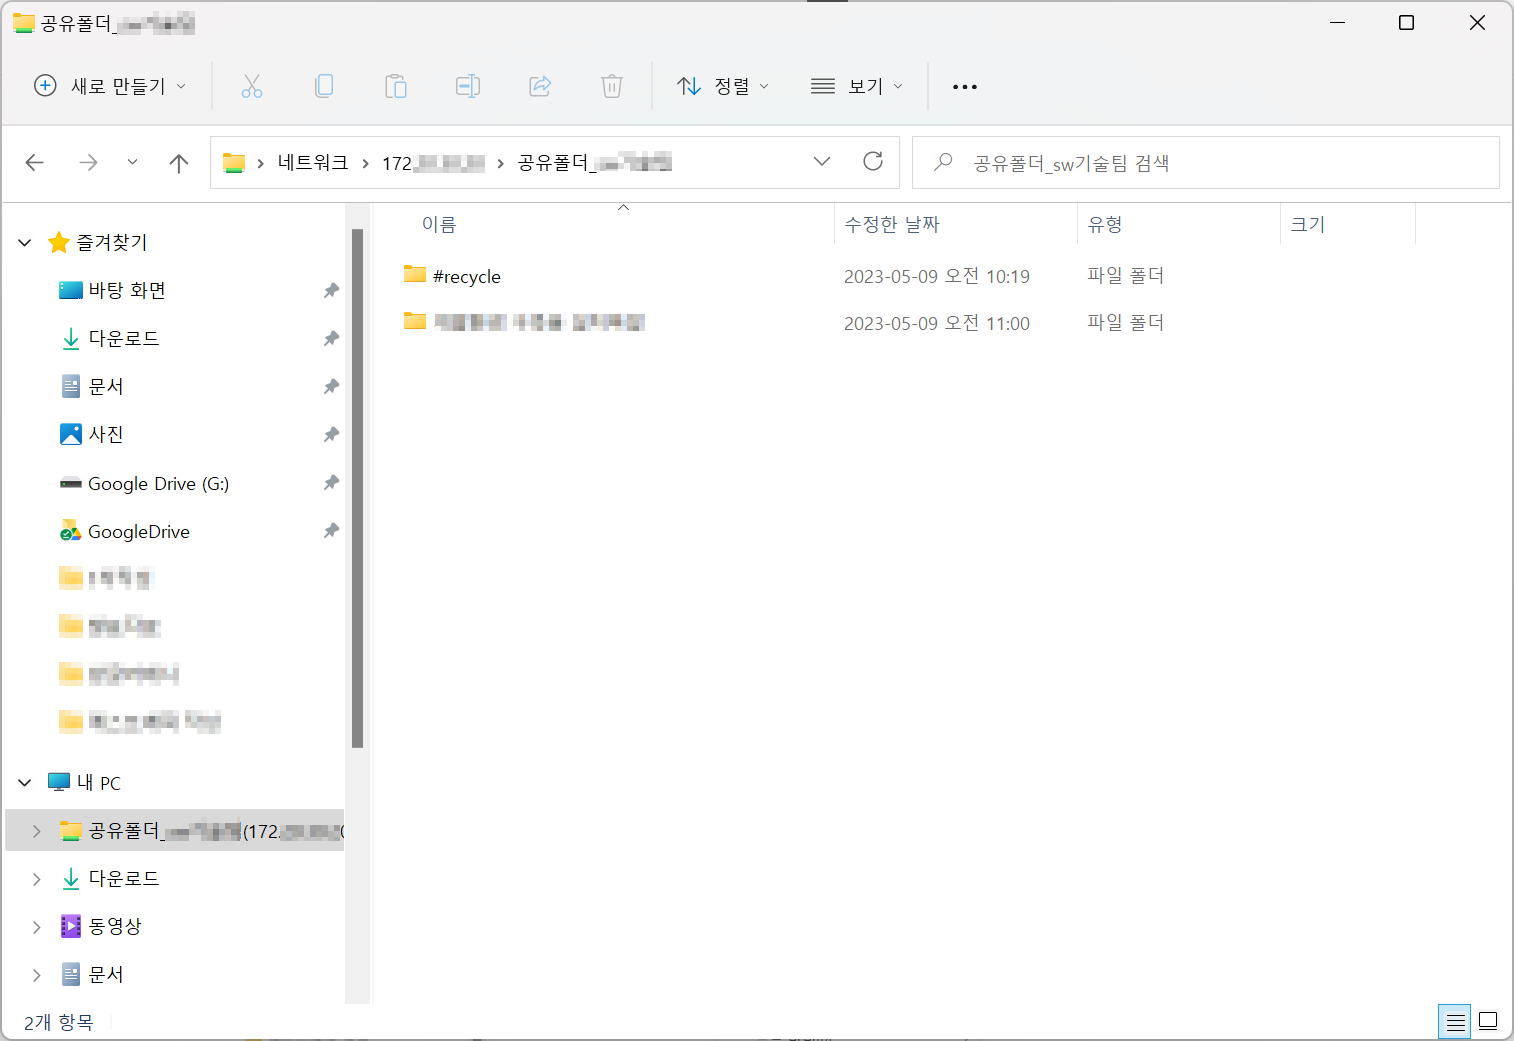Unpin 다운로드 using its pin icon
The height and width of the screenshot is (1041, 1514).
tap(331, 339)
